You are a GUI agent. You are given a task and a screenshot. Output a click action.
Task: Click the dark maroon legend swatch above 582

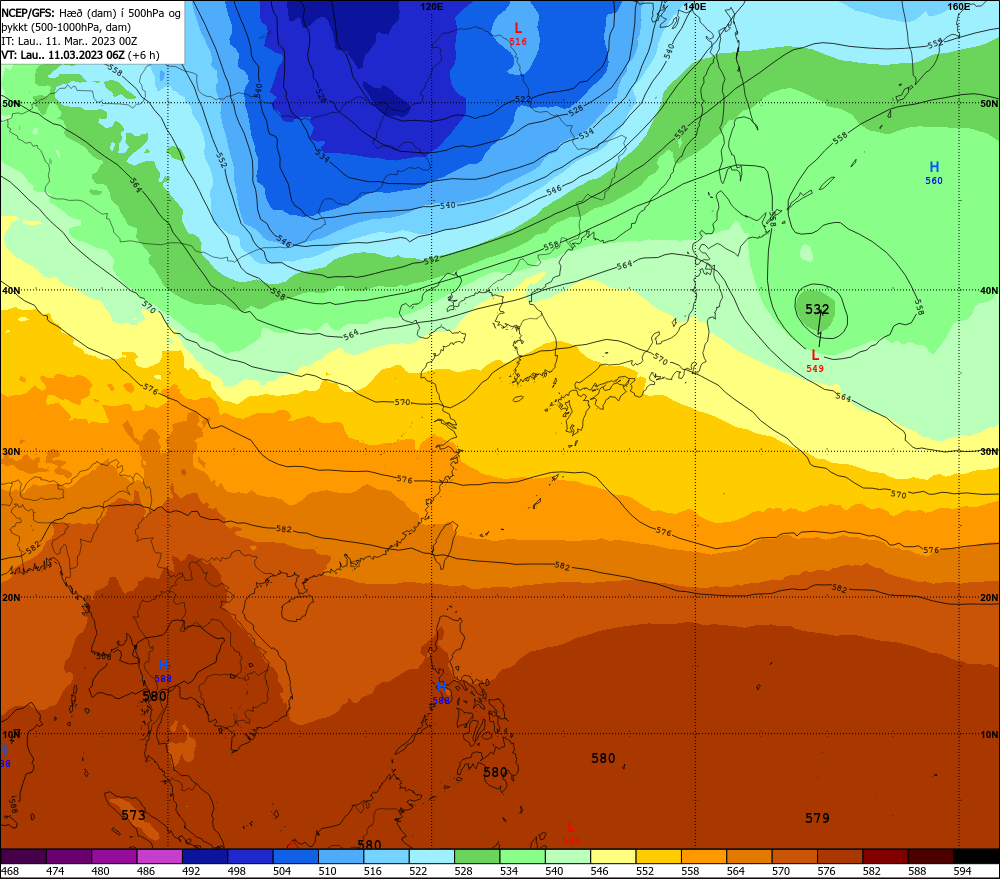[x=885, y=856]
